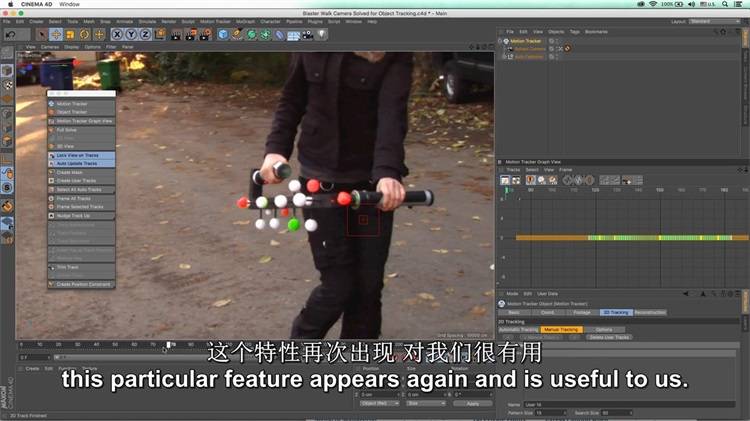Click the coordinate system icon after Z

click(x=160, y=34)
